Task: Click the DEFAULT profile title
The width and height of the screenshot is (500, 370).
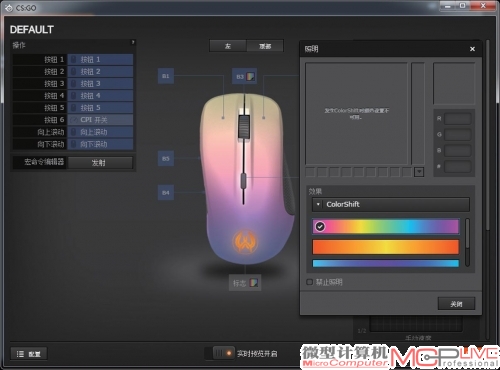Action: 32,30
